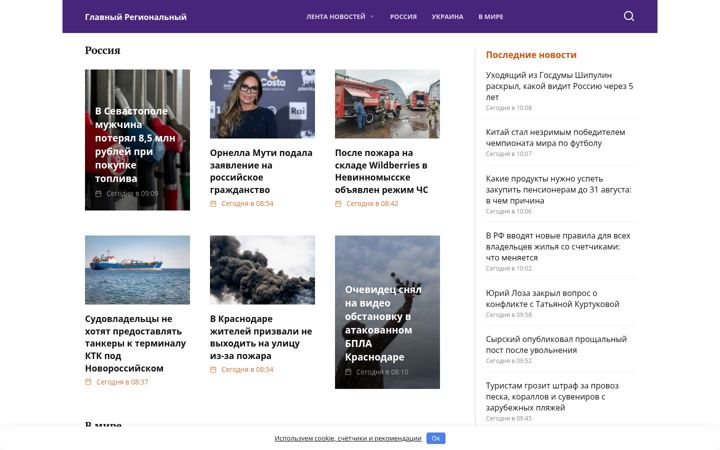720x450 pixels.
Task: Go to the Россия menu section
Action: [403, 17]
